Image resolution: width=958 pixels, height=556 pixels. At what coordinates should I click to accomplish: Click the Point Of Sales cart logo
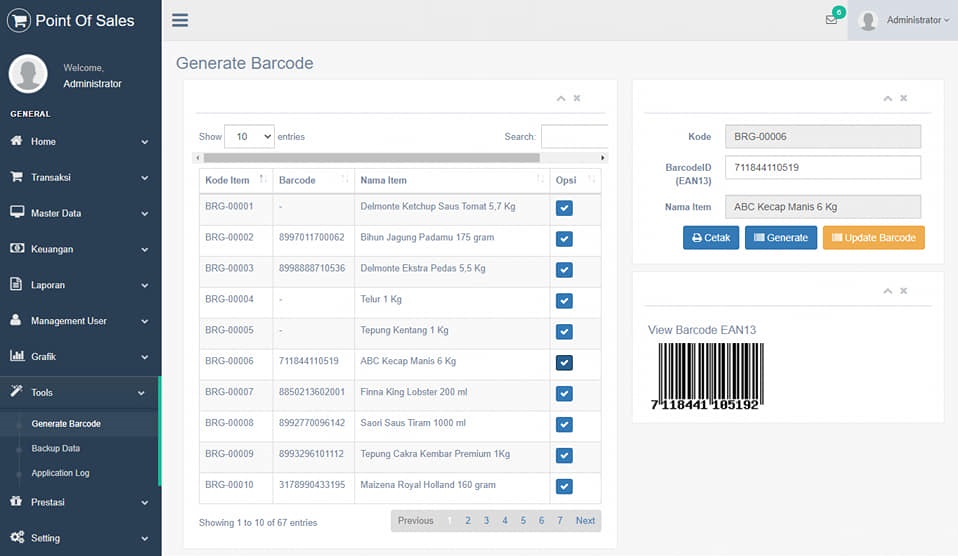(x=19, y=20)
